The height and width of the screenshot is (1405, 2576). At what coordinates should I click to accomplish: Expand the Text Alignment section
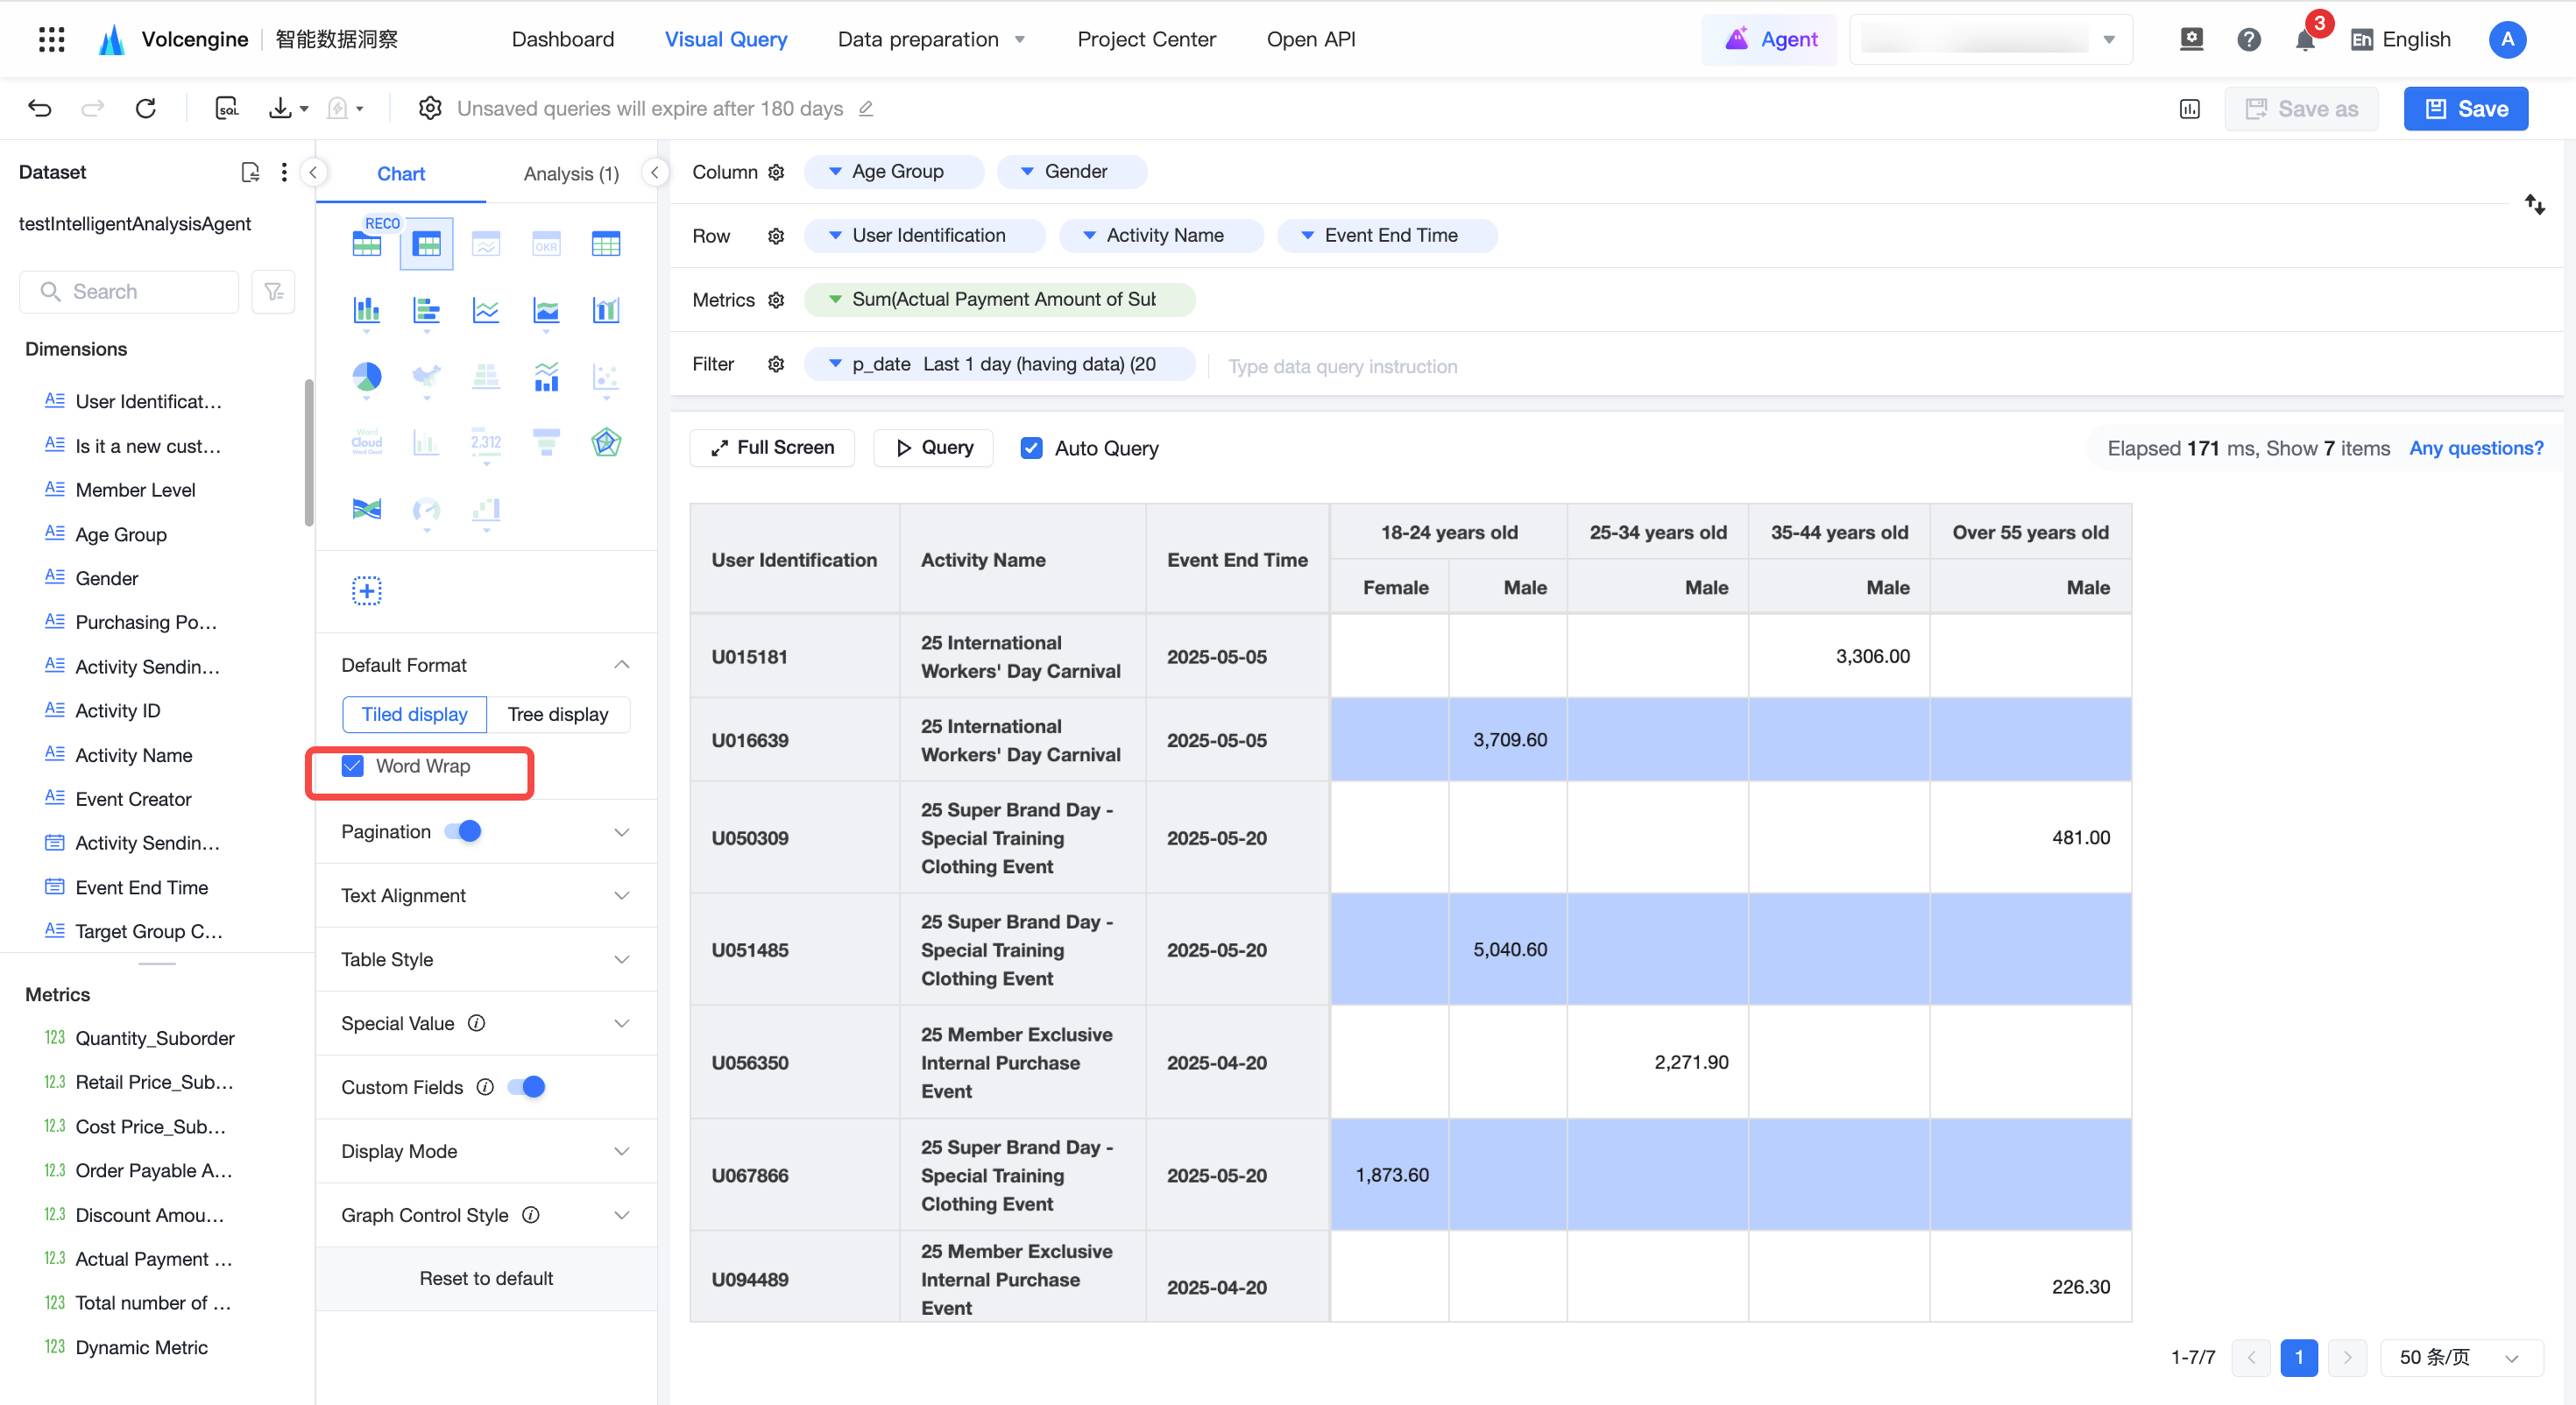486,895
